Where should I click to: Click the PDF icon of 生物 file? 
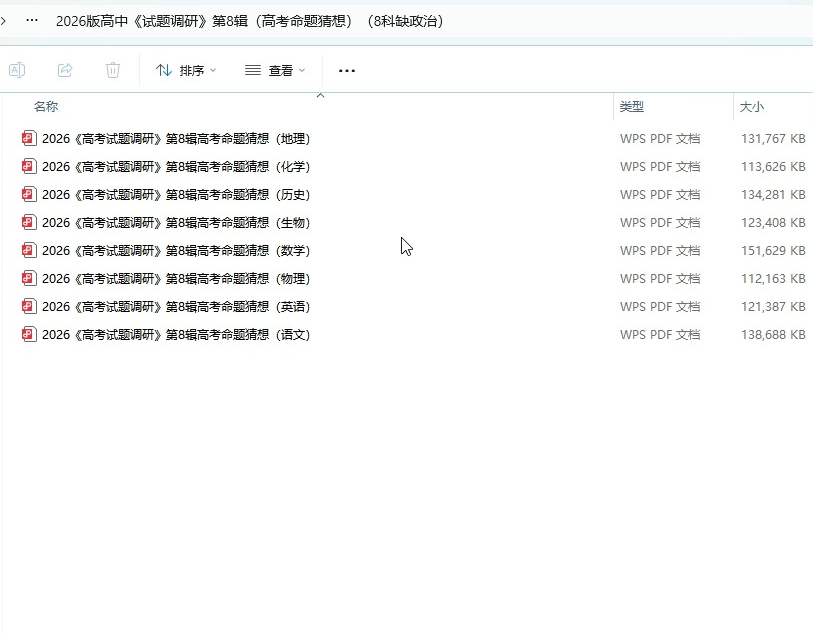[29, 223]
